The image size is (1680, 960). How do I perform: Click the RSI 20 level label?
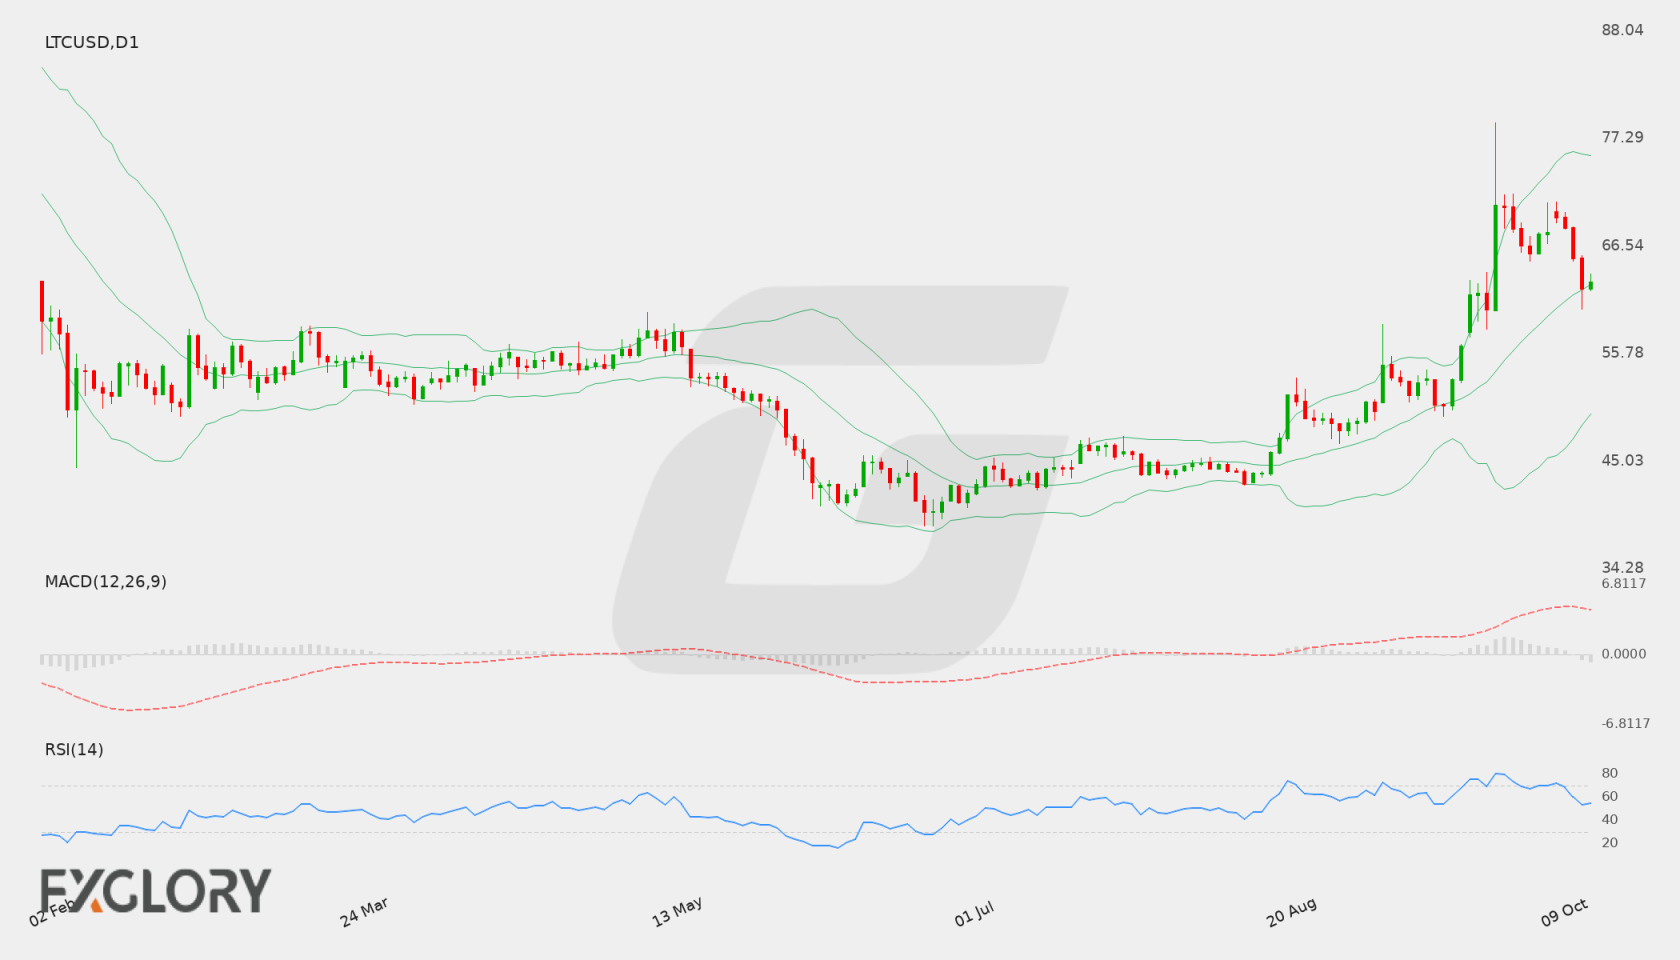tap(1610, 842)
